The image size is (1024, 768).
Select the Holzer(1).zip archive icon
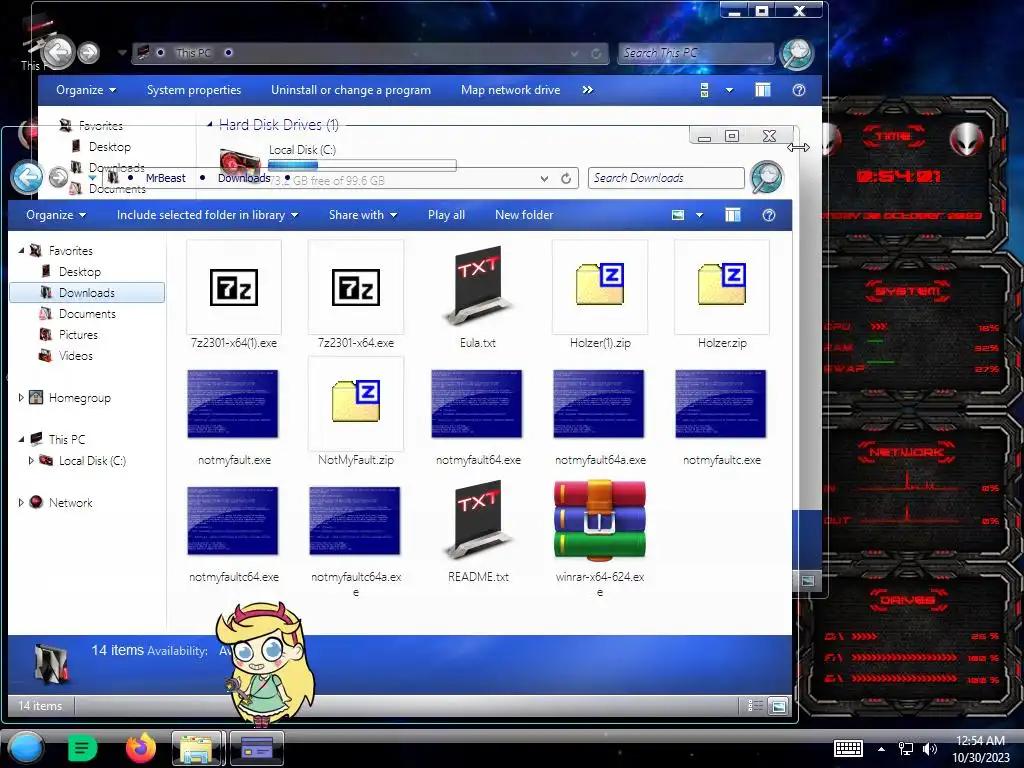coord(600,287)
